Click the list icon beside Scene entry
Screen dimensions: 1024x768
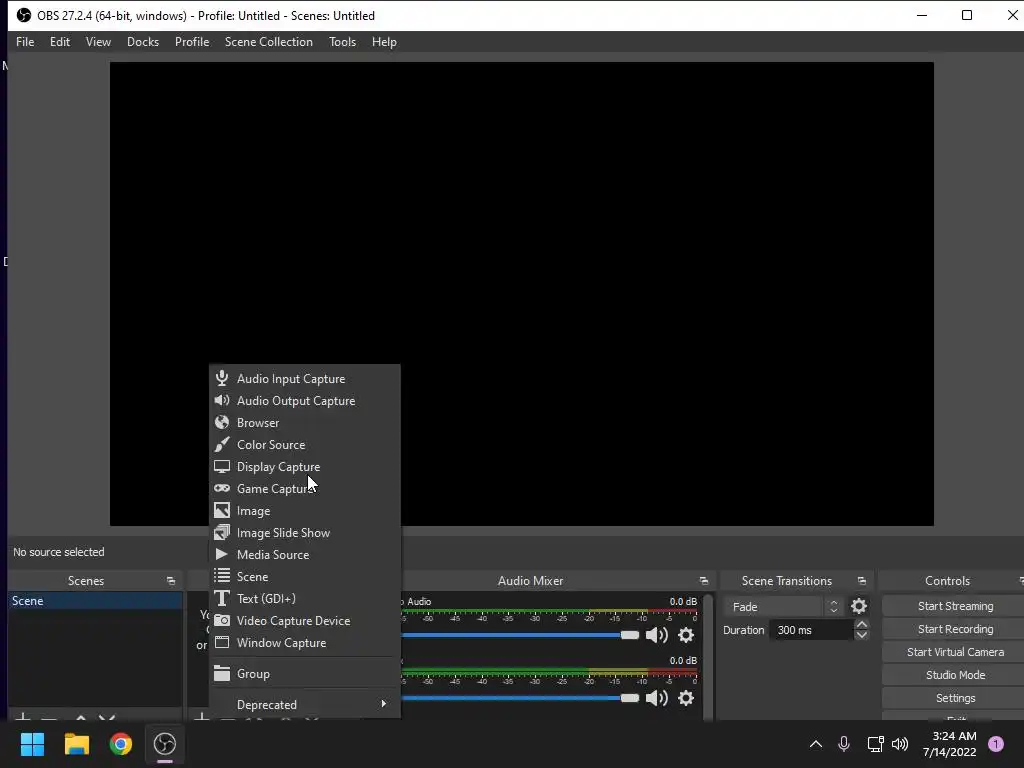(x=222, y=576)
